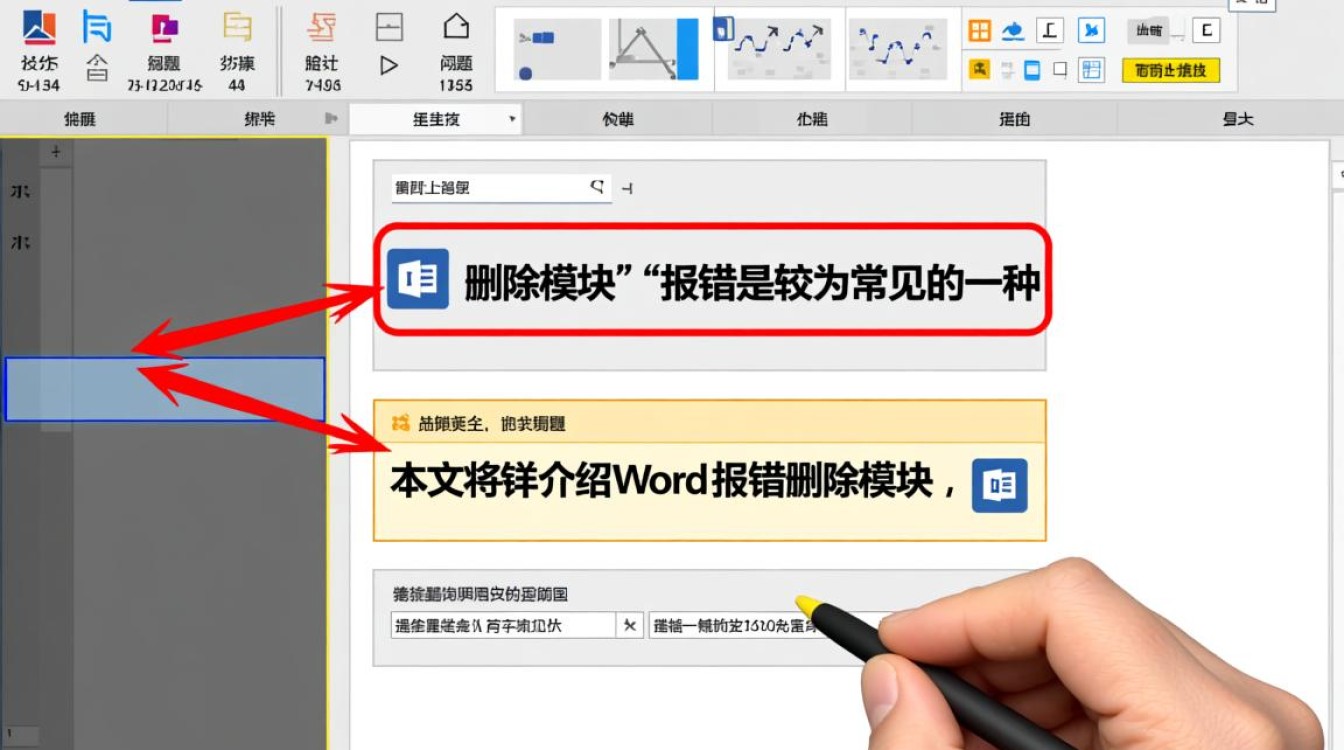
Task: Focus the right input field in bottom panel
Action: (764, 625)
